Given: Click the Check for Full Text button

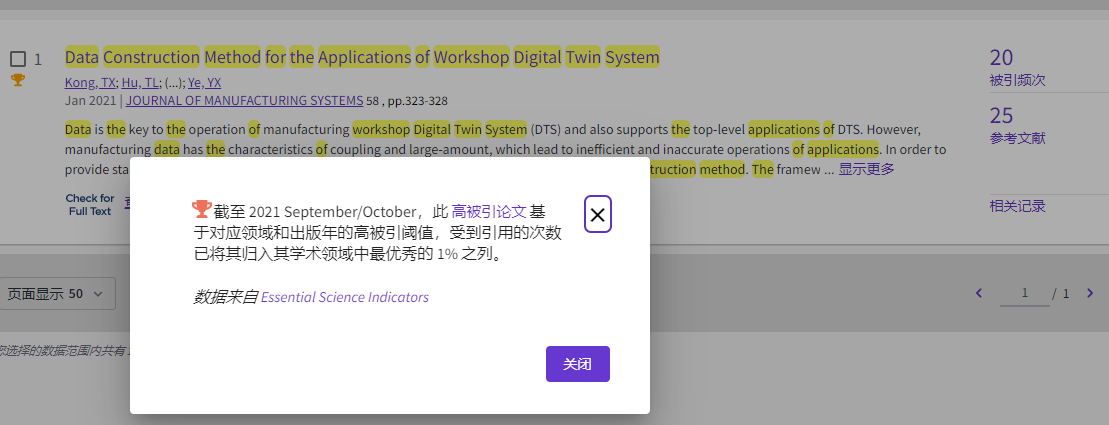Looking at the screenshot, I should [90, 204].
